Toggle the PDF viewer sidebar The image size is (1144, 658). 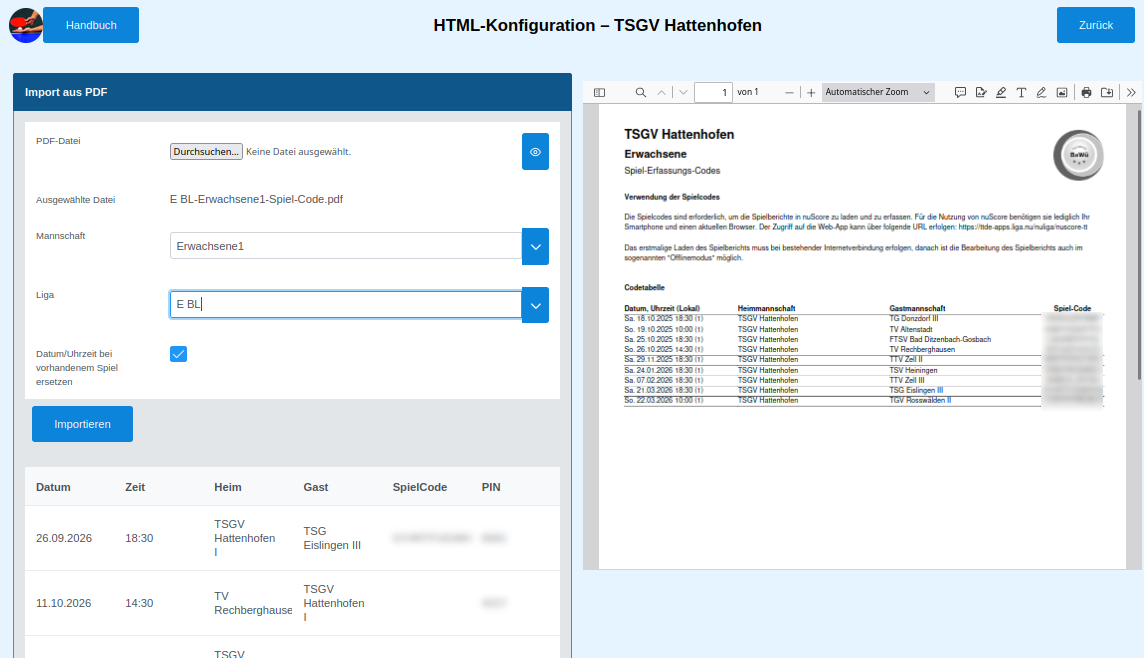599,93
